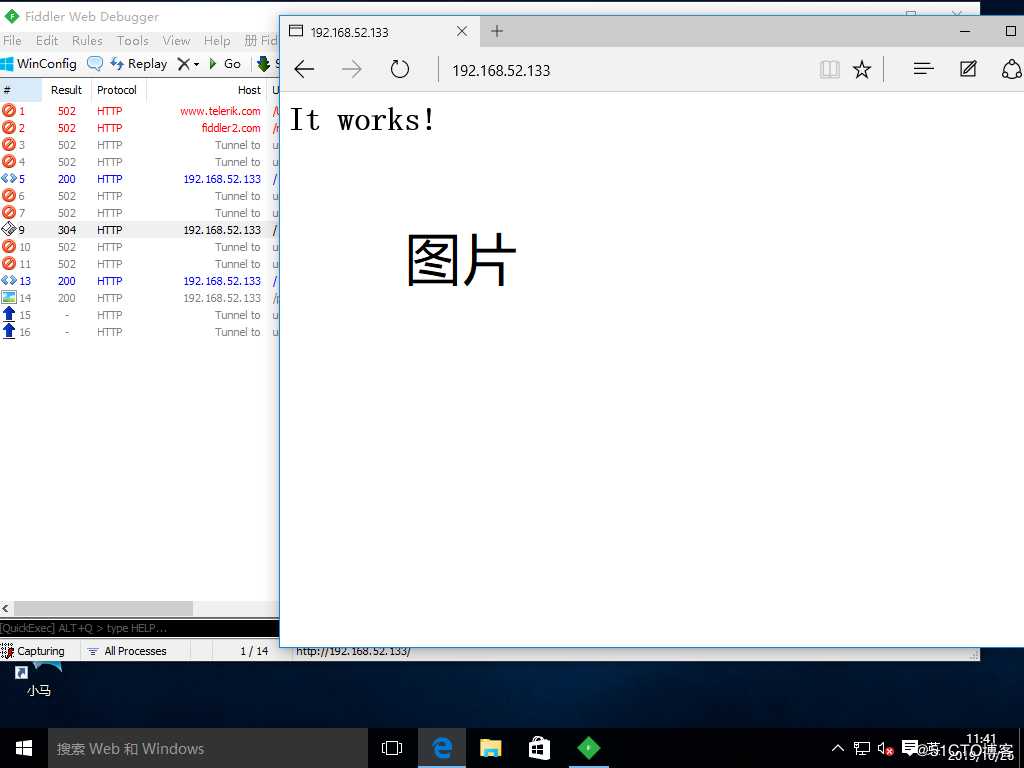Open Reading view book icon in Edge
The height and width of the screenshot is (768, 1024).
pos(829,69)
